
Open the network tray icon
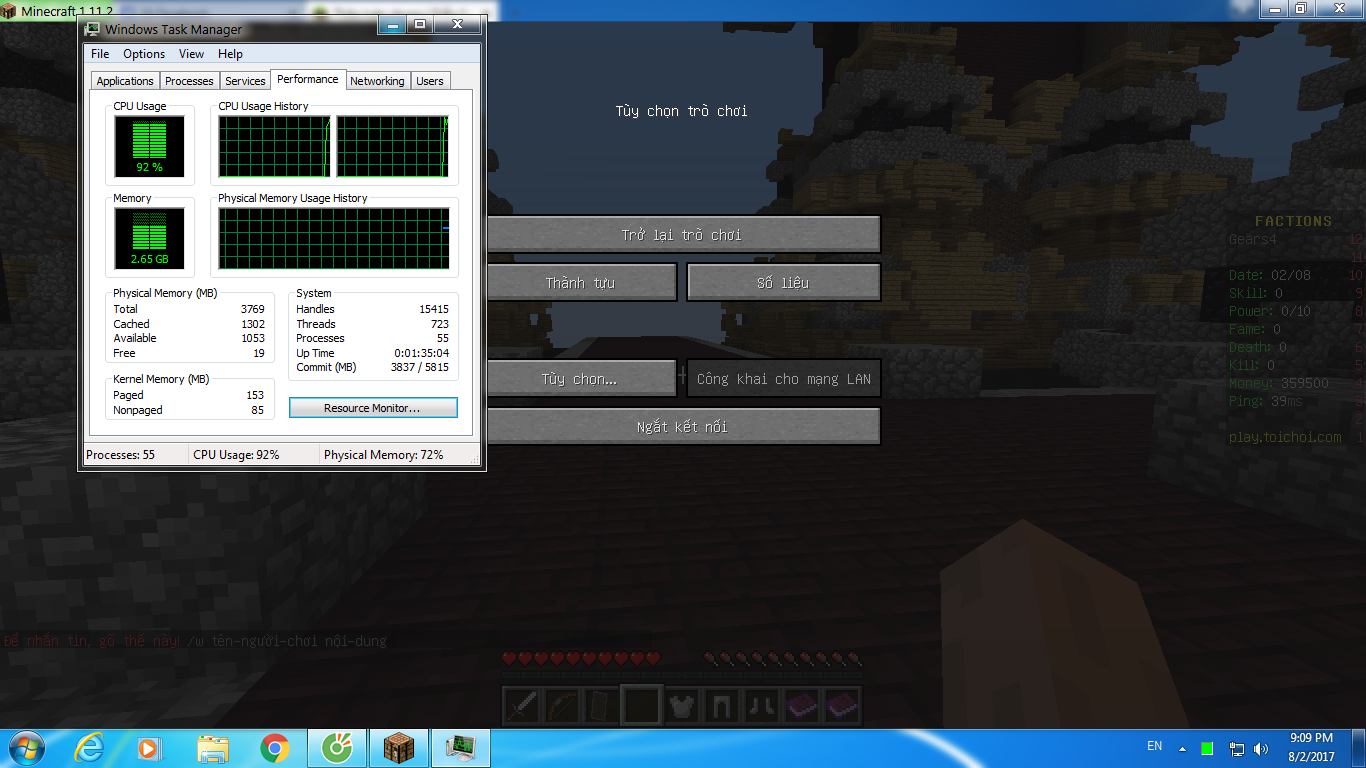(x=1237, y=749)
